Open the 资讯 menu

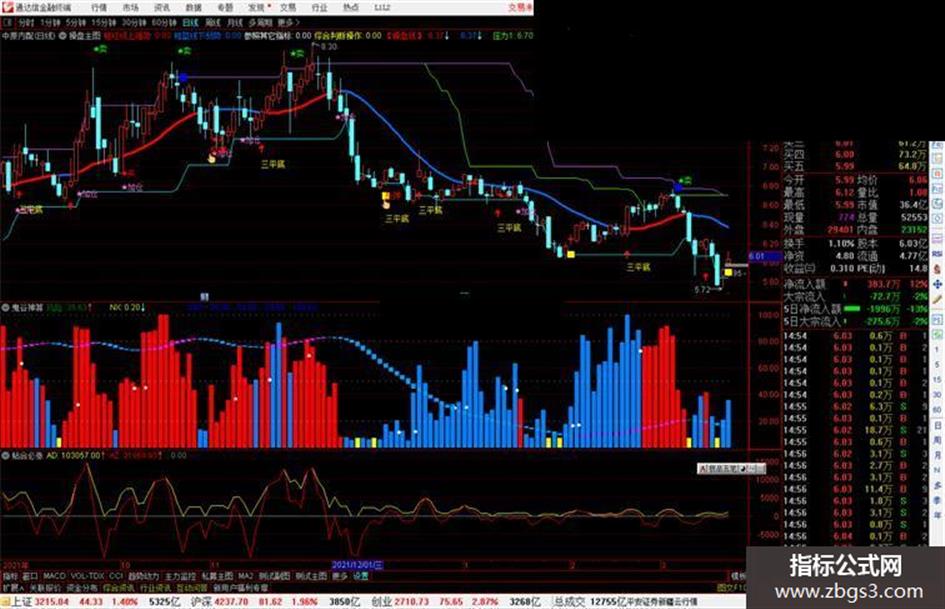(162, 8)
